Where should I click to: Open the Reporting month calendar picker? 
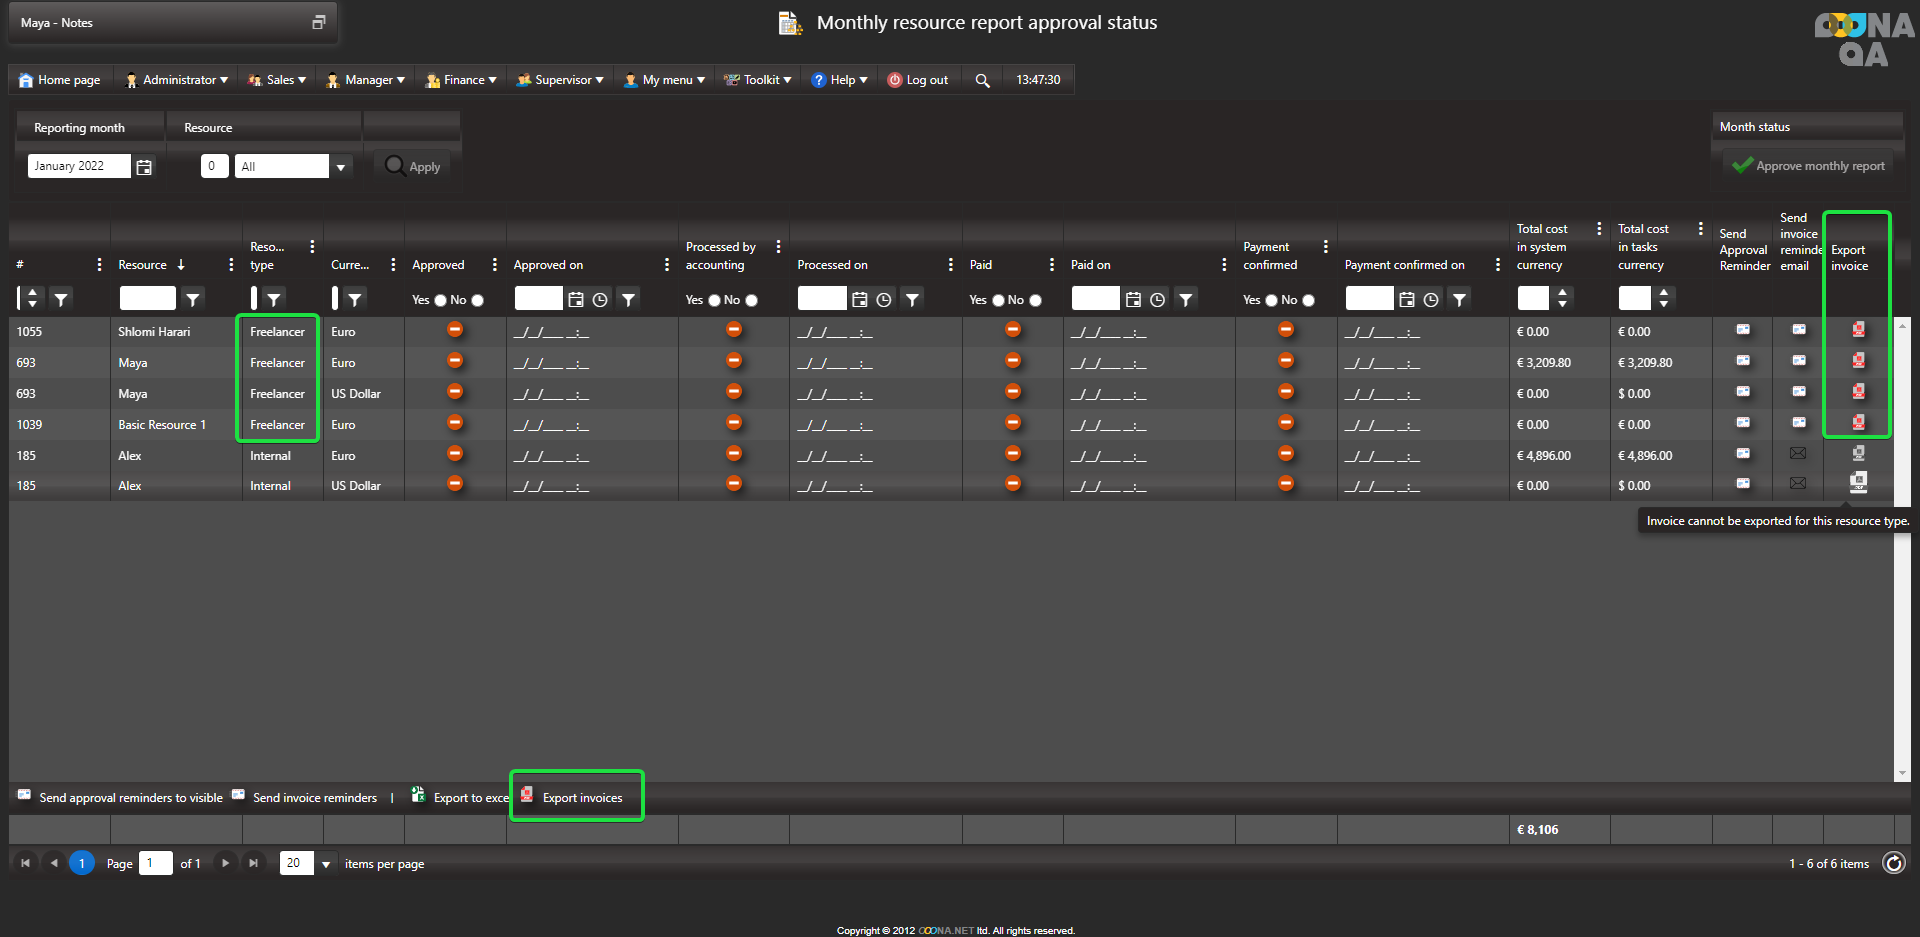click(x=144, y=167)
